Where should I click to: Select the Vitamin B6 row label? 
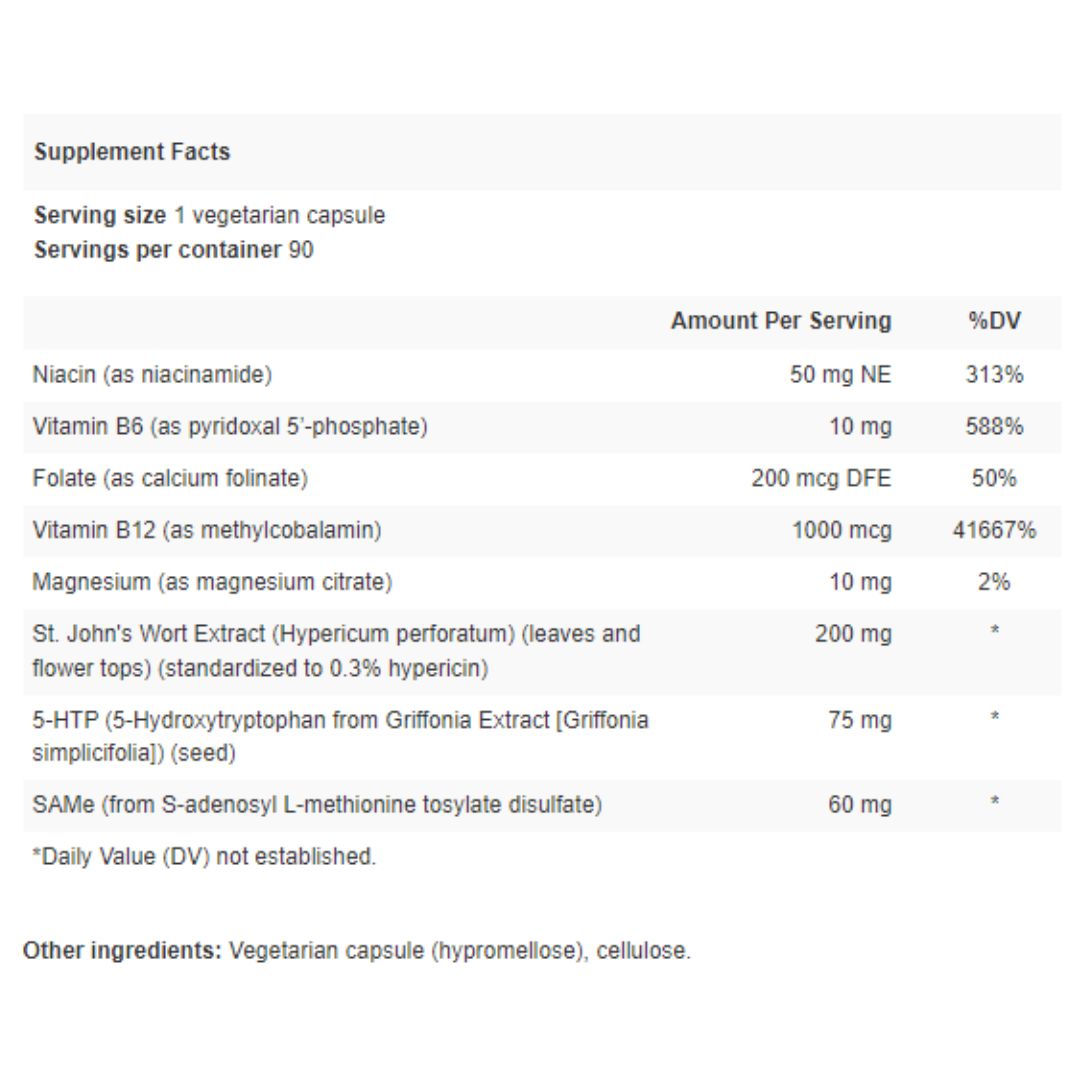[230, 427]
